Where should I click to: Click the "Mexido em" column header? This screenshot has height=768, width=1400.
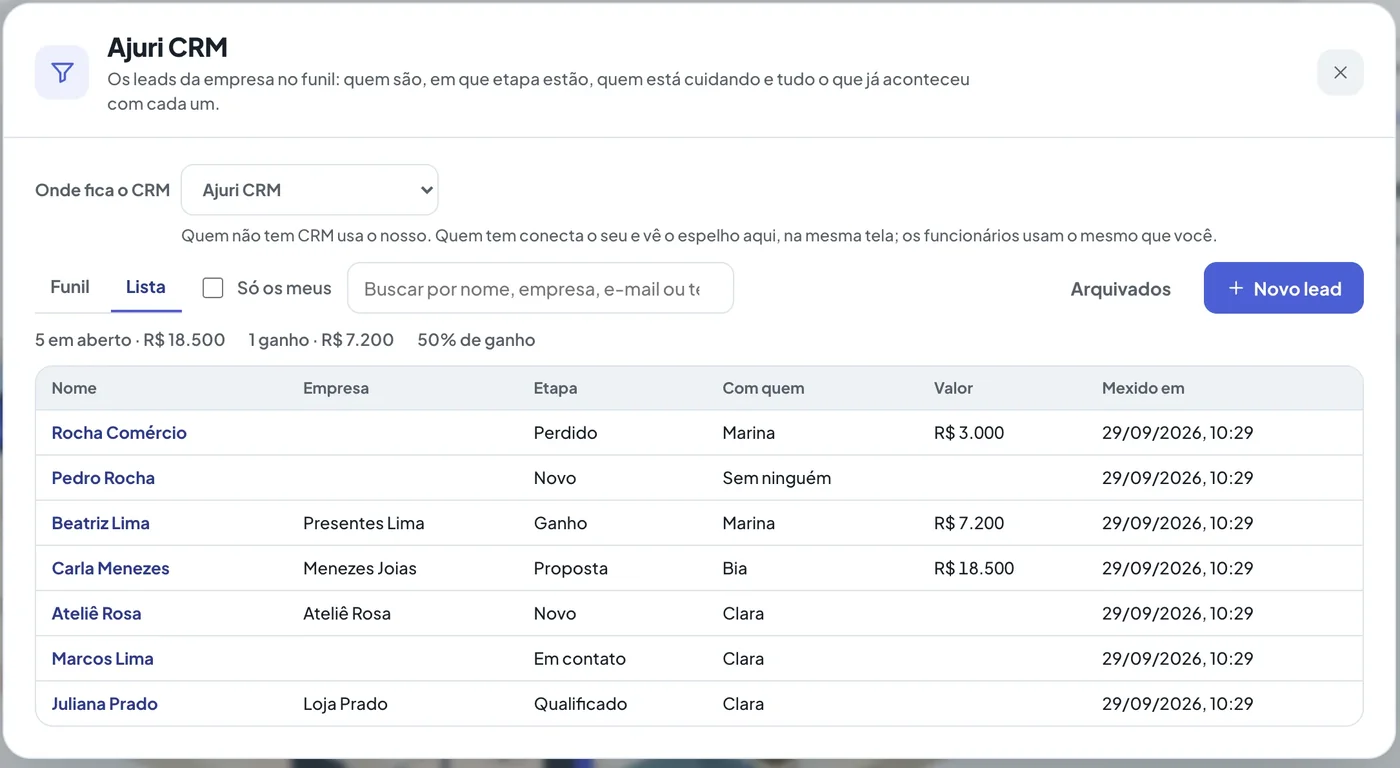tap(1143, 388)
